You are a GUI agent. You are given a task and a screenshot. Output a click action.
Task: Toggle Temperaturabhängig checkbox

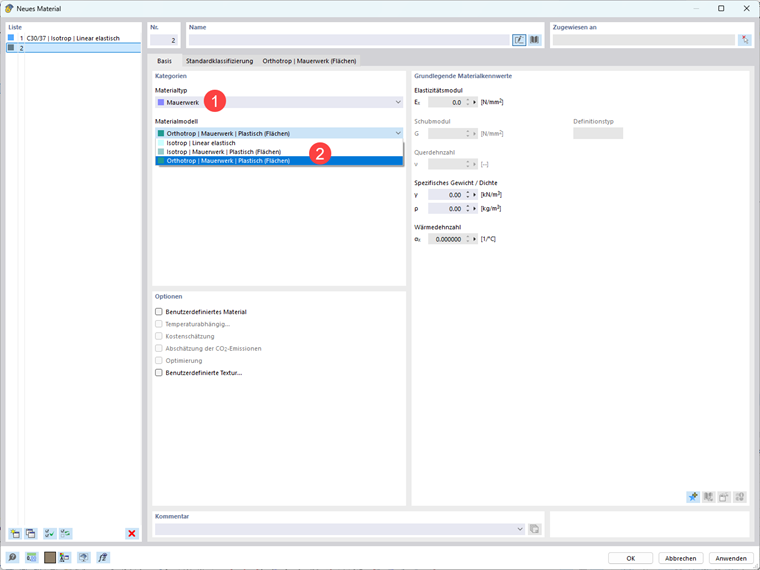tap(158, 324)
